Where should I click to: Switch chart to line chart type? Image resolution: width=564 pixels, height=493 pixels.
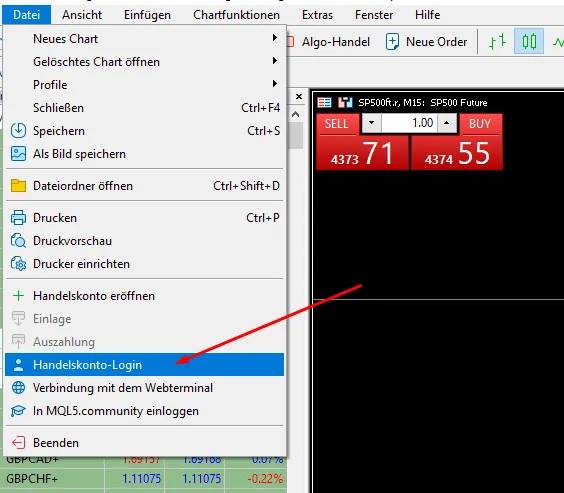pyautogui.click(x=558, y=42)
